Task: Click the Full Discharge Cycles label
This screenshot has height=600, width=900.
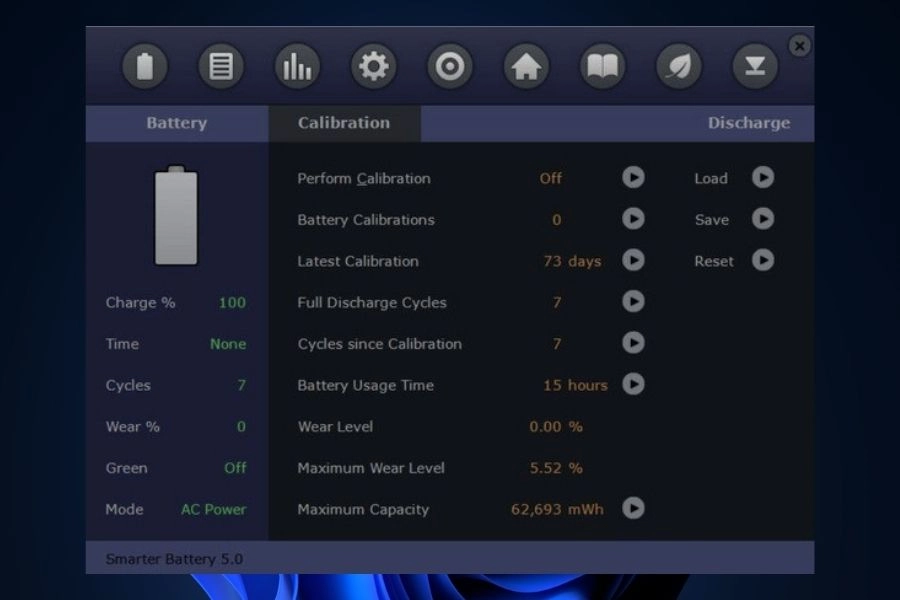Action: pyautogui.click(x=371, y=303)
